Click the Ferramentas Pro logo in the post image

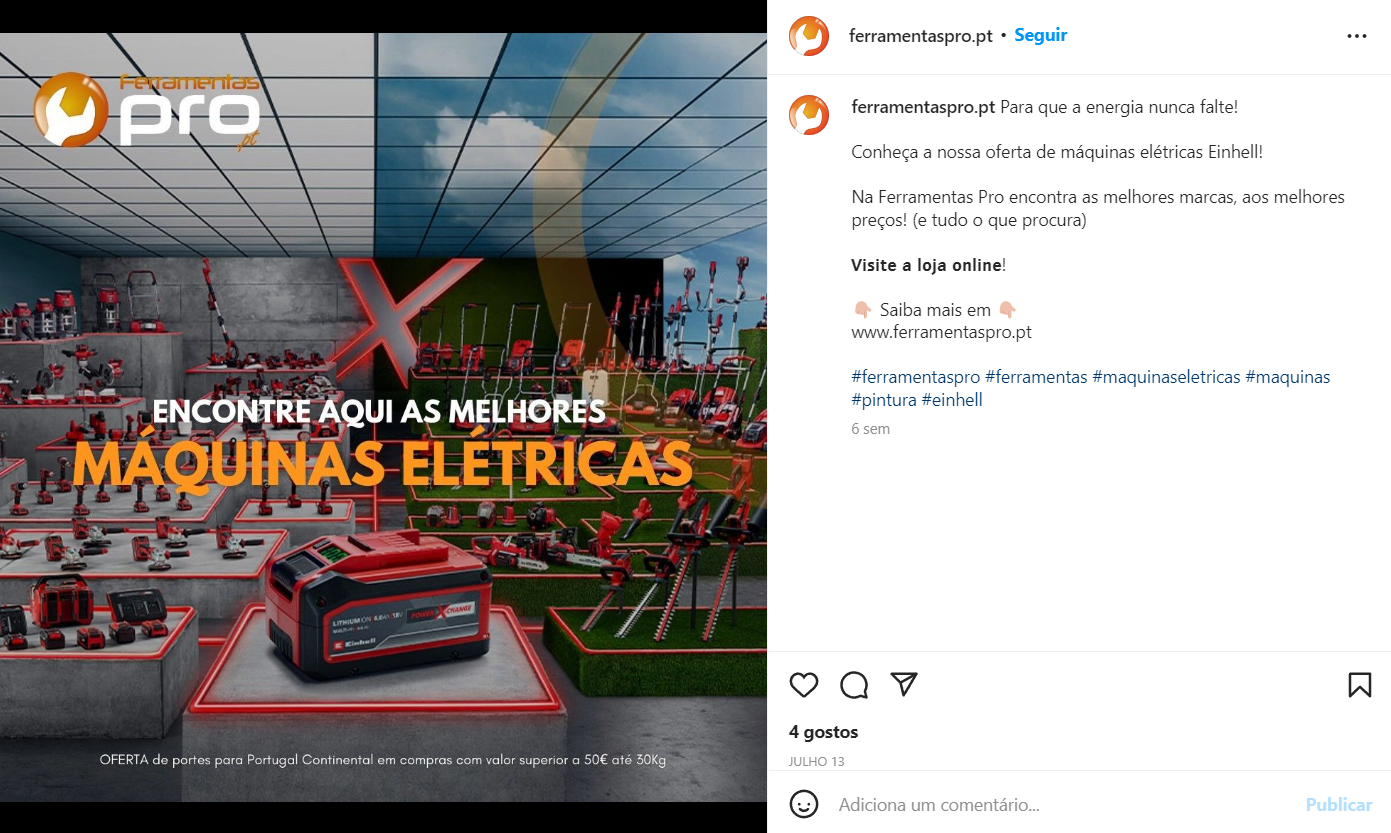pos(147,112)
